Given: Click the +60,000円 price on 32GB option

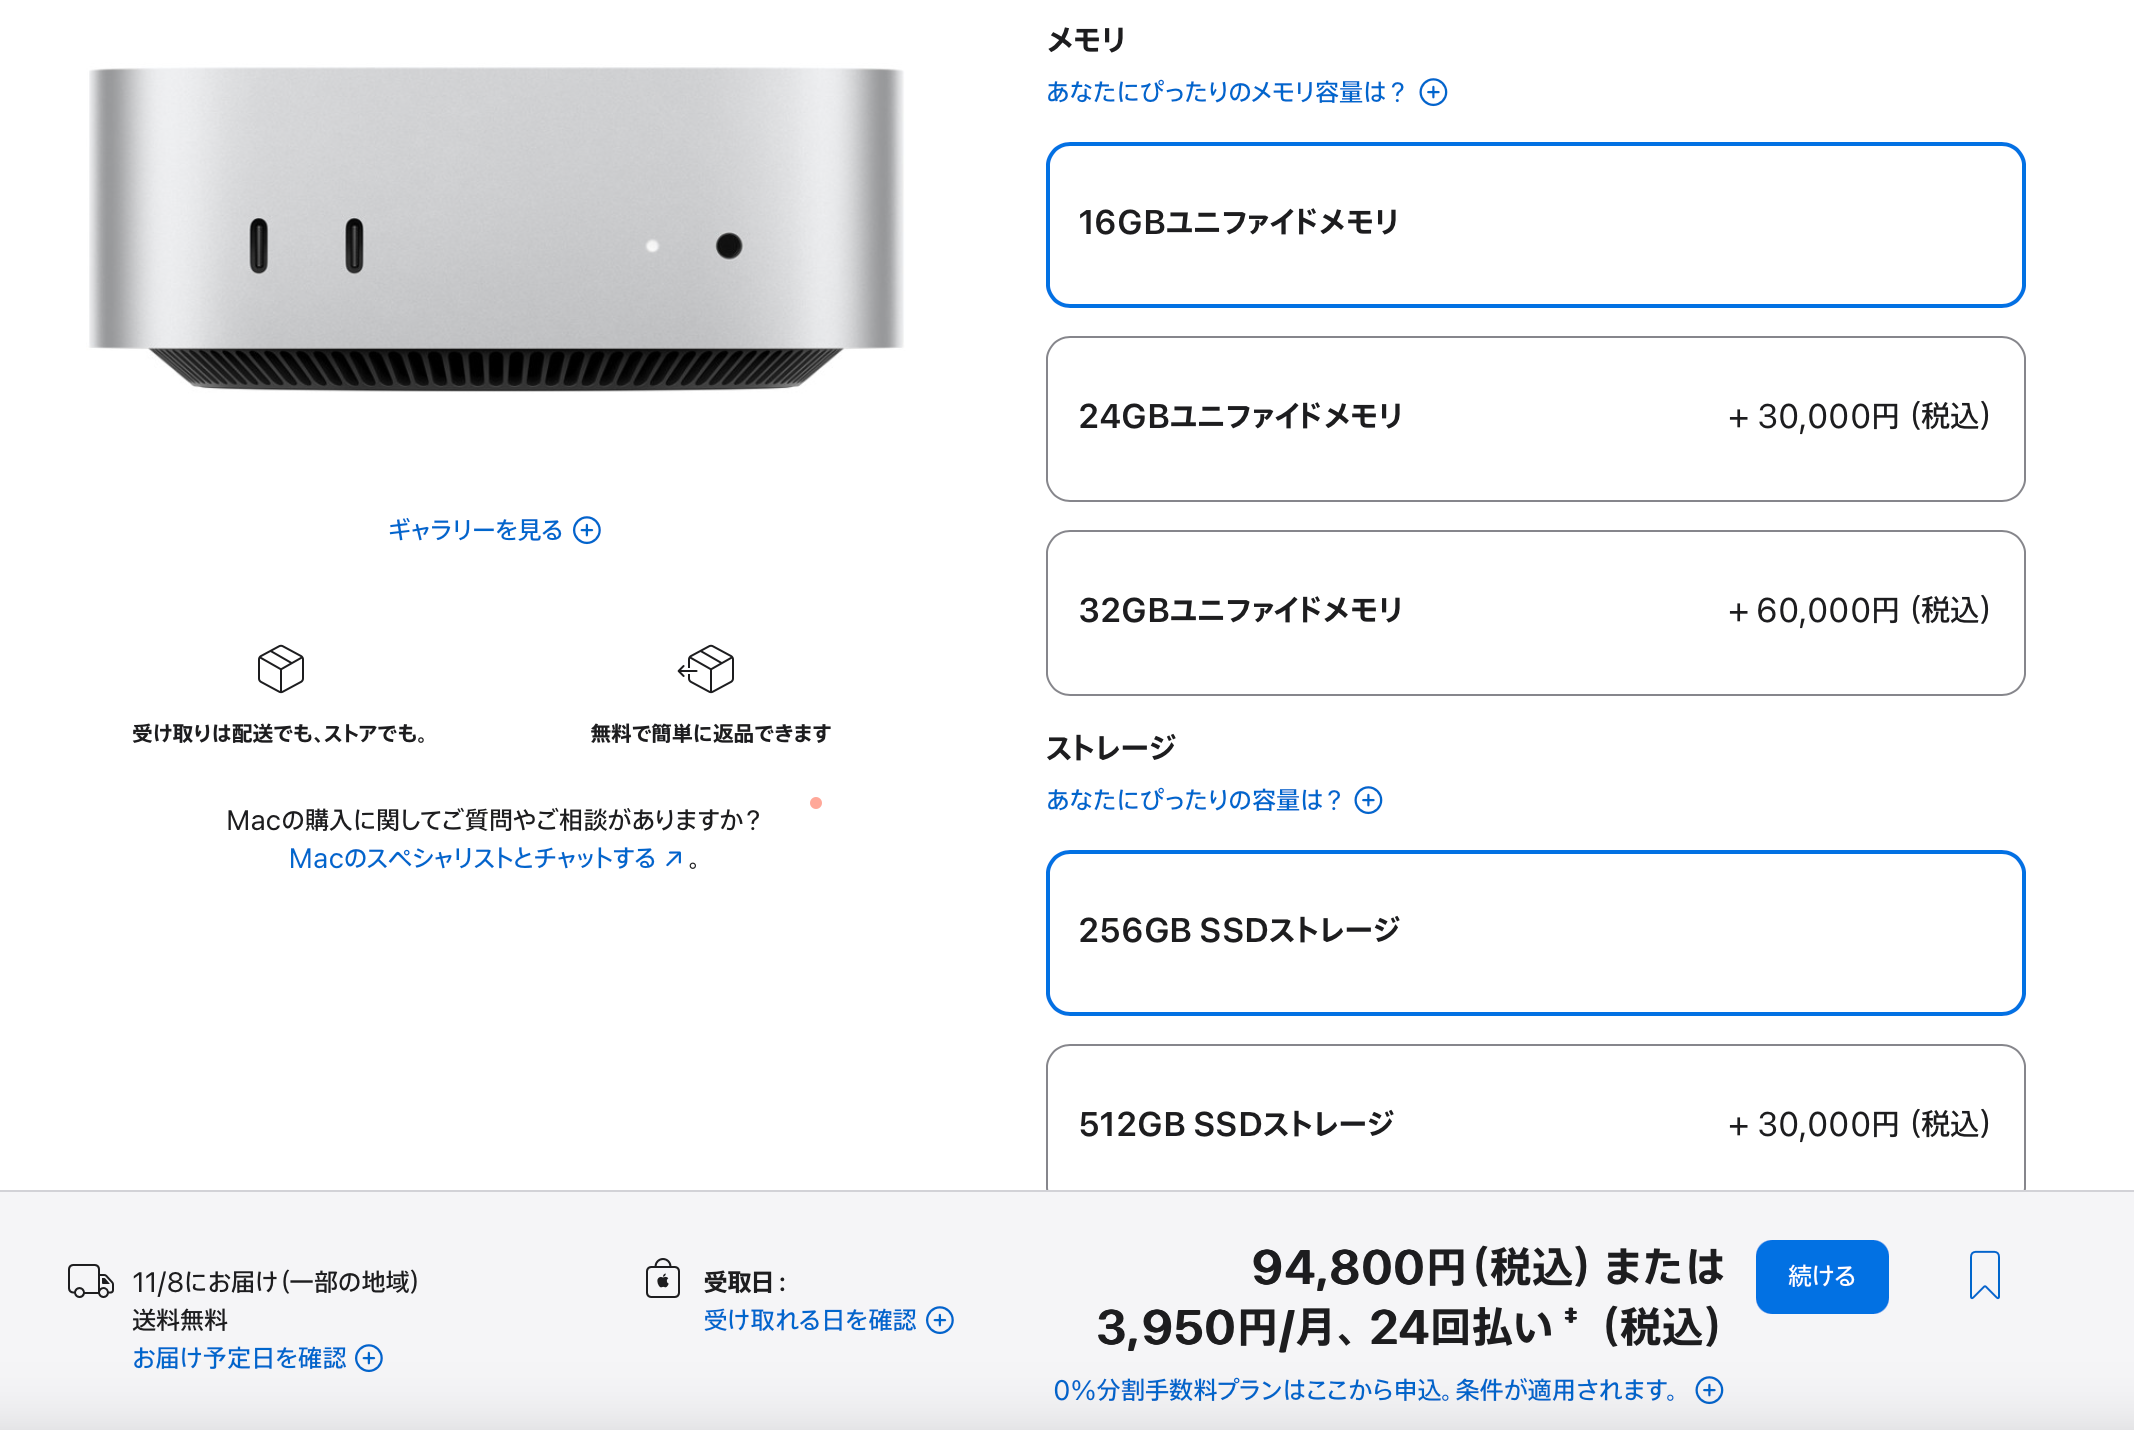Looking at the screenshot, I should (1859, 610).
